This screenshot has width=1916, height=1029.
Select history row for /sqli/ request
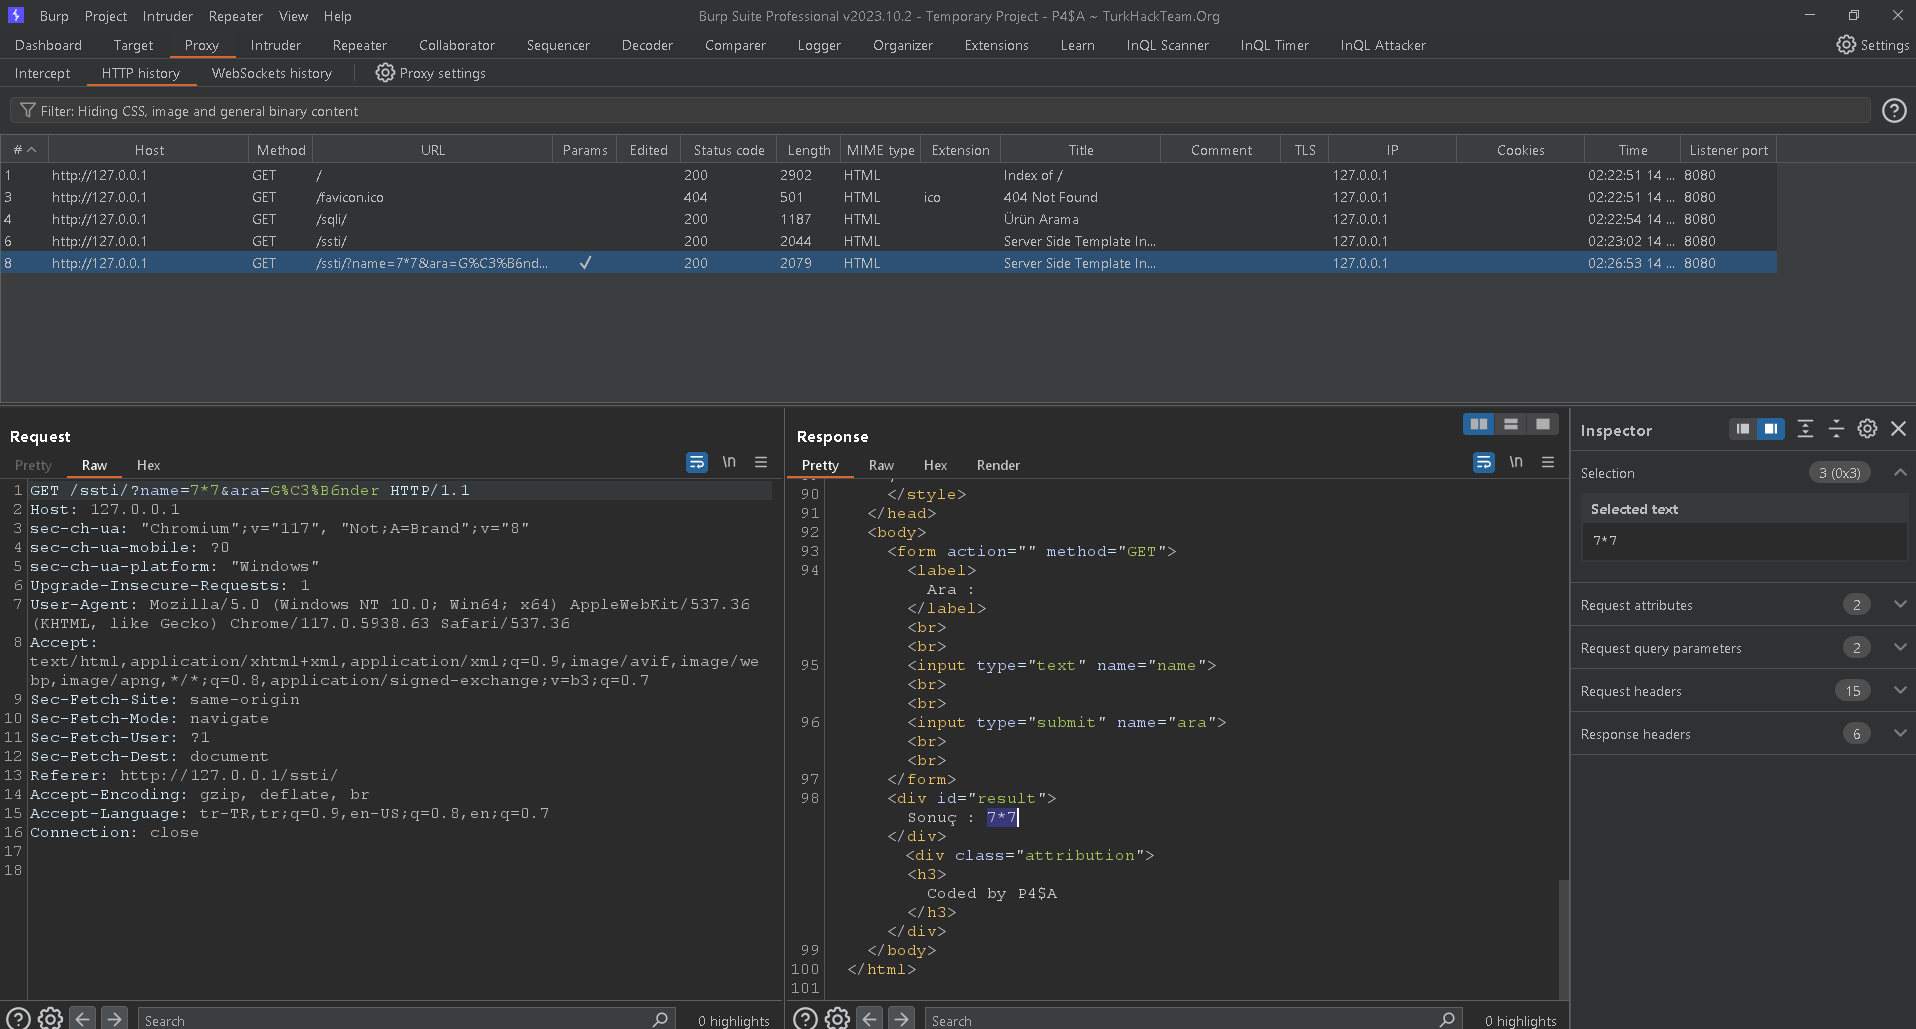tap(889, 219)
